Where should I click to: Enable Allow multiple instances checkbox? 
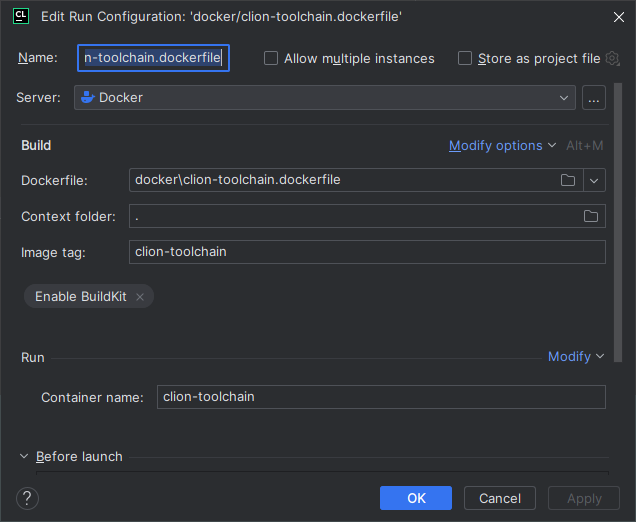[x=271, y=58]
